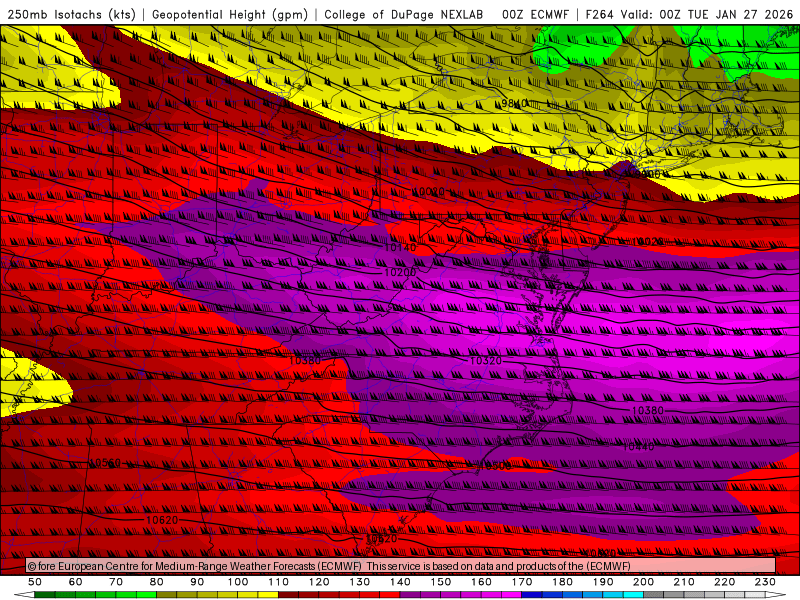This screenshot has height=600, width=800.
Task: Click the 70 knot colorbar label
Action: pyautogui.click(x=116, y=582)
